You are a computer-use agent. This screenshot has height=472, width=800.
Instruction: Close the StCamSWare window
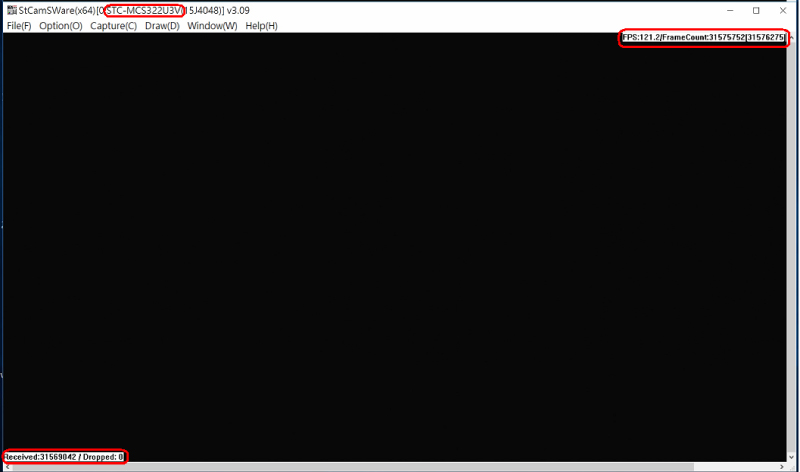(783, 10)
